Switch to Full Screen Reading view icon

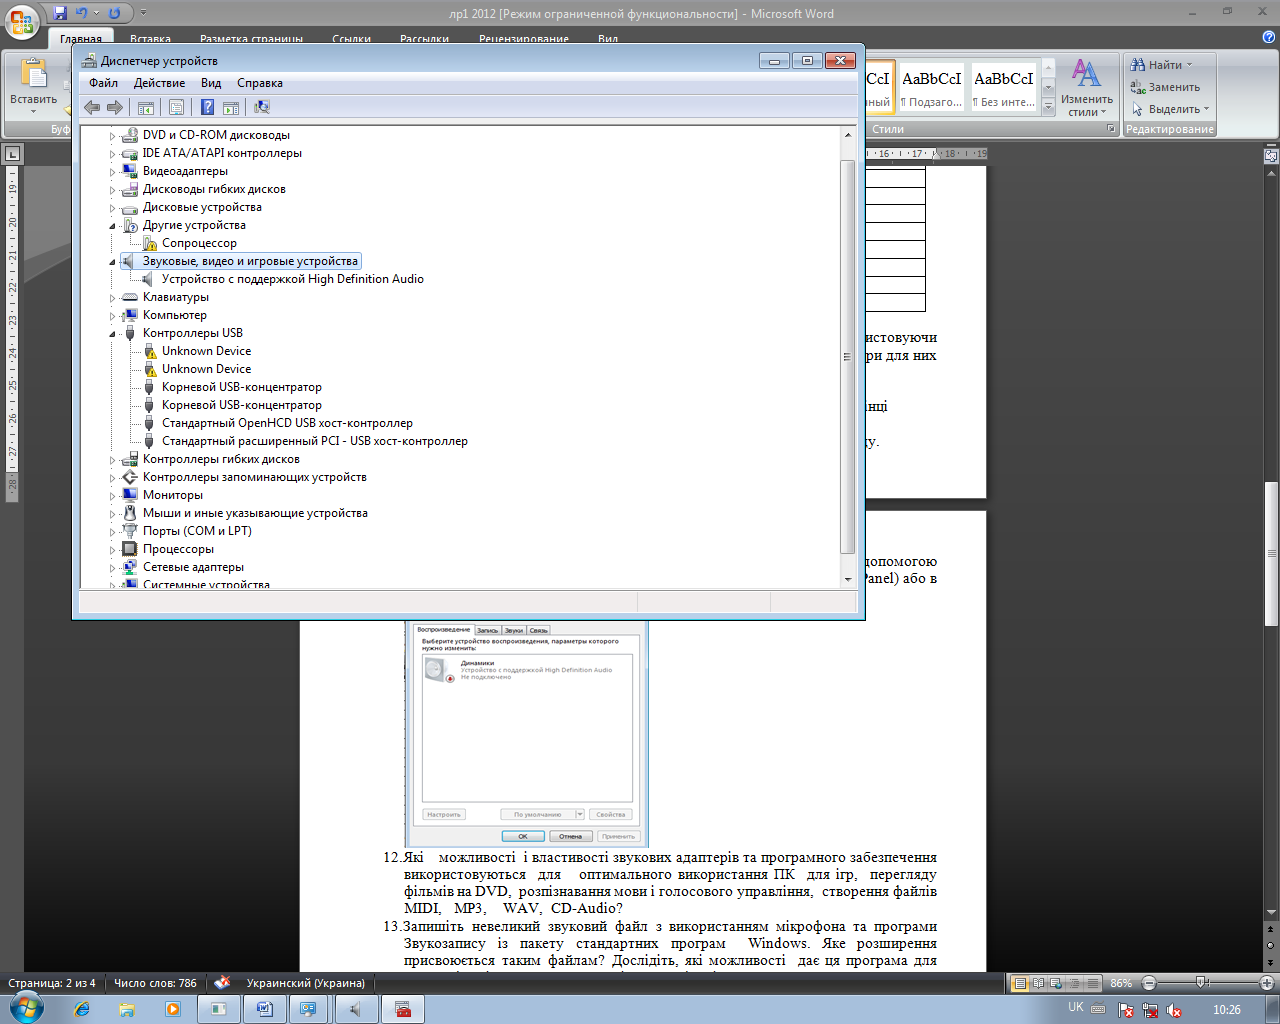tap(1038, 983)
